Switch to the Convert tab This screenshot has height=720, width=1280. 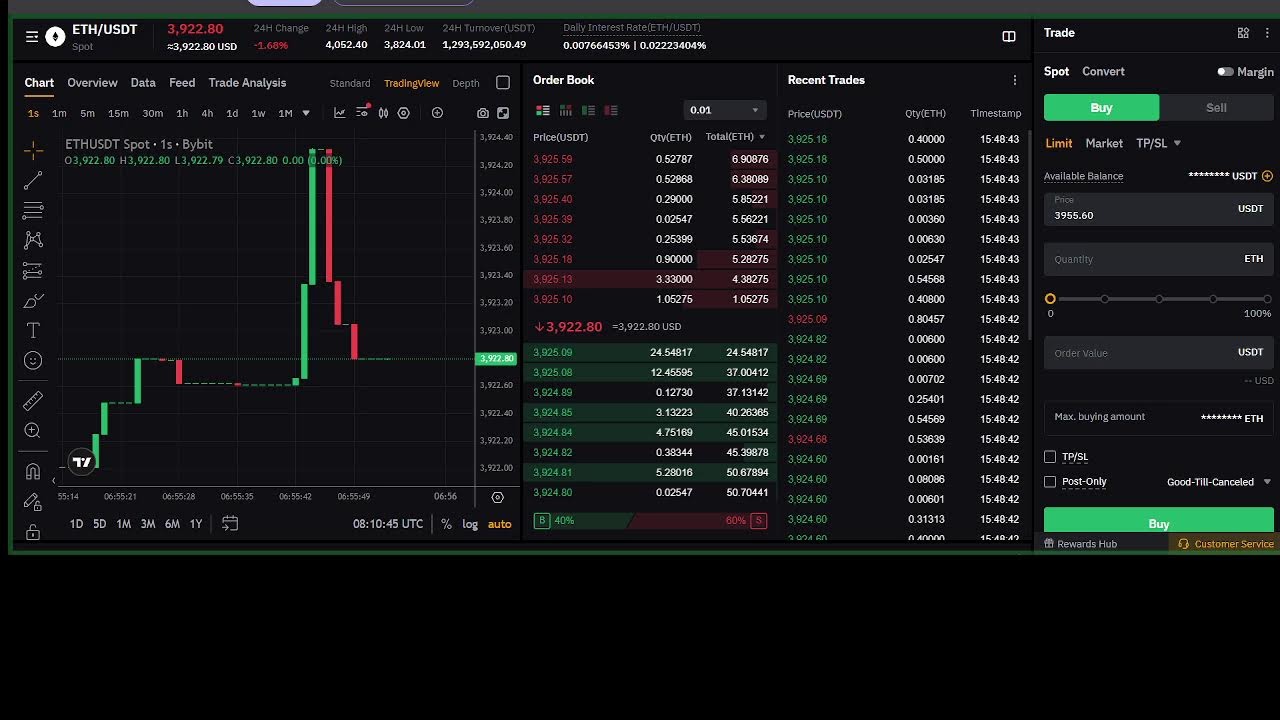(1103, 72)
